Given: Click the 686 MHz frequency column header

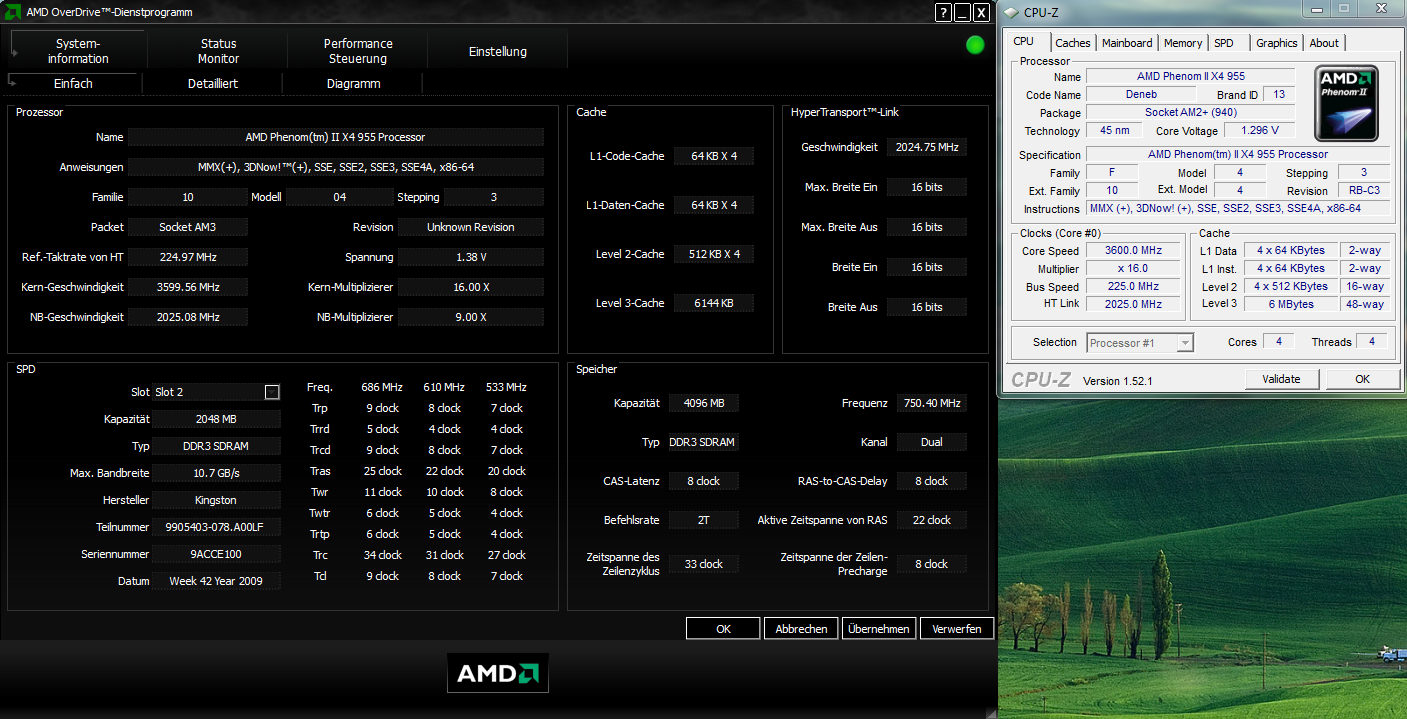Looking at the screenshot, I should (382, 387).
